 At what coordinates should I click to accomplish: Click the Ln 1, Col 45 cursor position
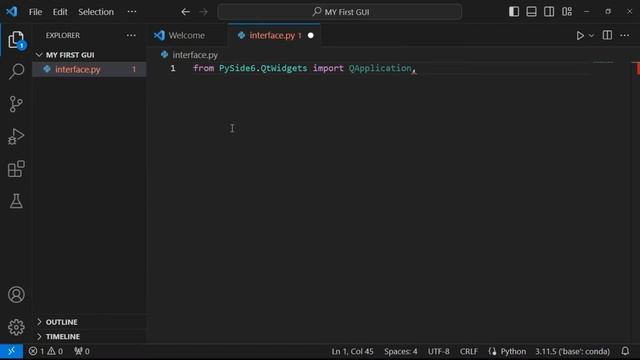click(x=352, y=351)
